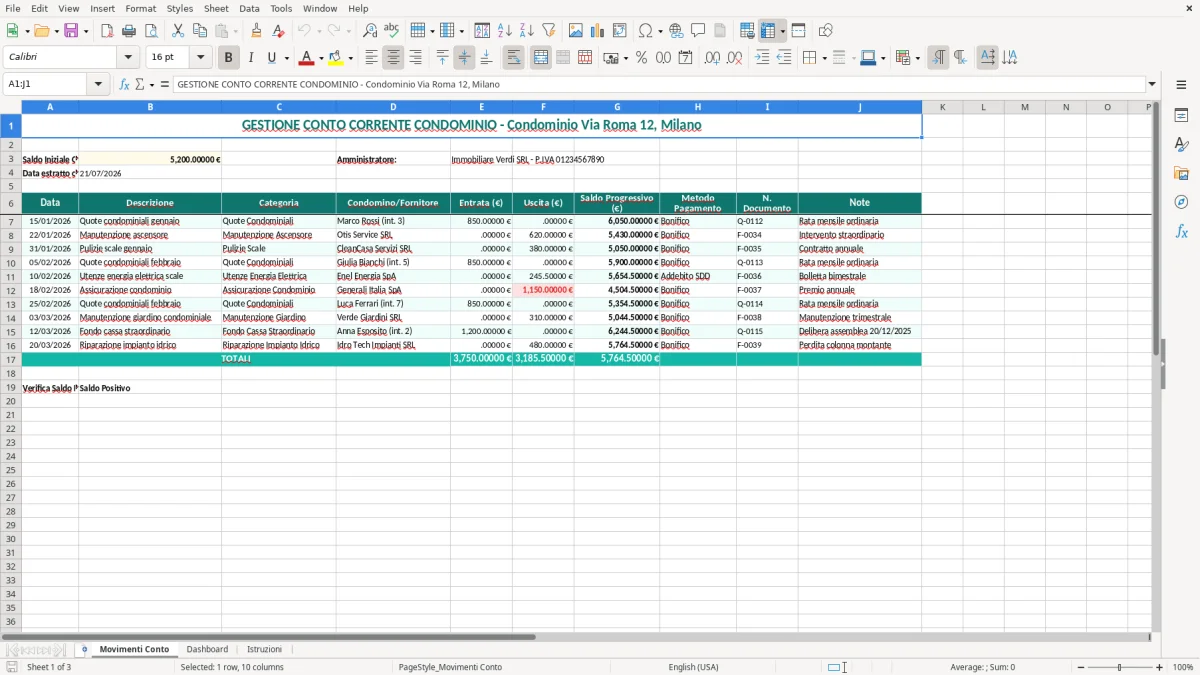Toggle Wrap Text
This screenshot has height=675, width=1200.
point(513,58)
